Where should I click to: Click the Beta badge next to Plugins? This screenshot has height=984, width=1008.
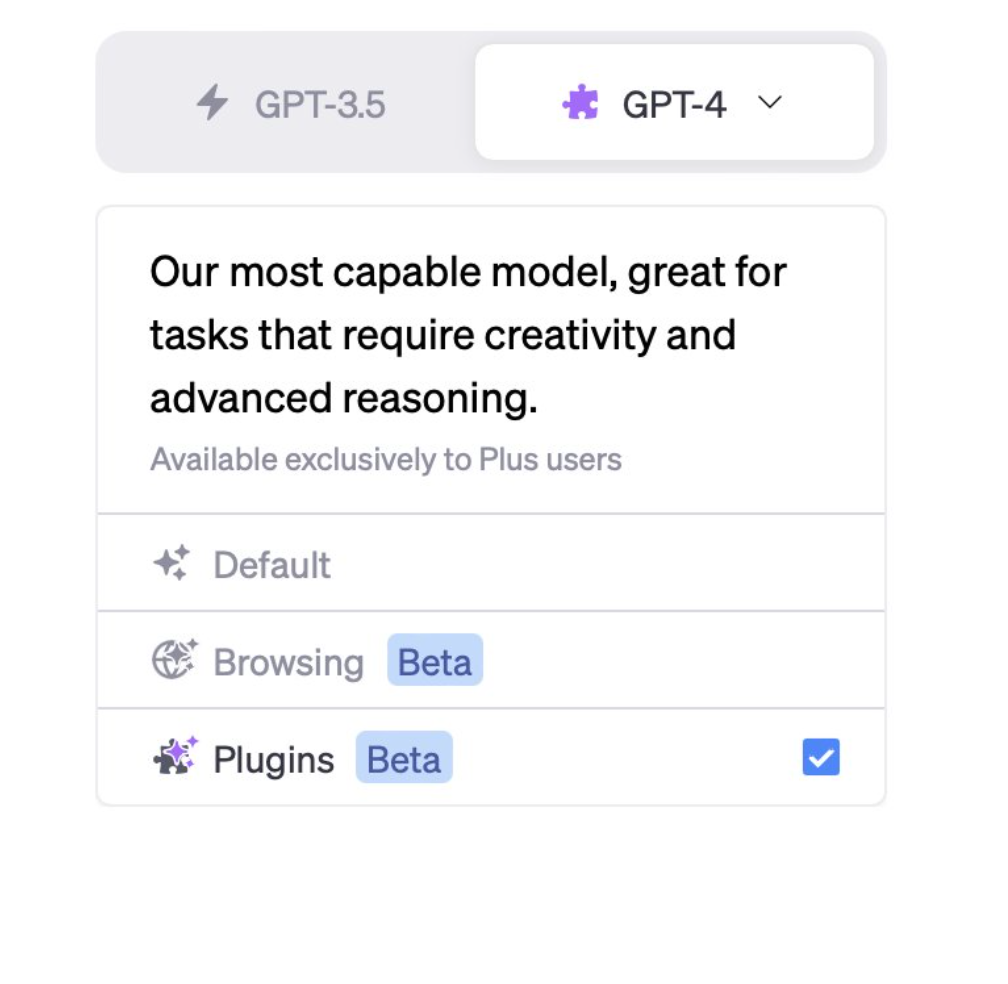[x=404, y=759]
